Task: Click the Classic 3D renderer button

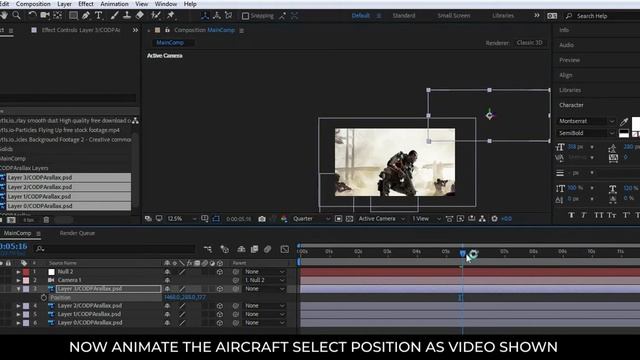Action: point(529,43)
